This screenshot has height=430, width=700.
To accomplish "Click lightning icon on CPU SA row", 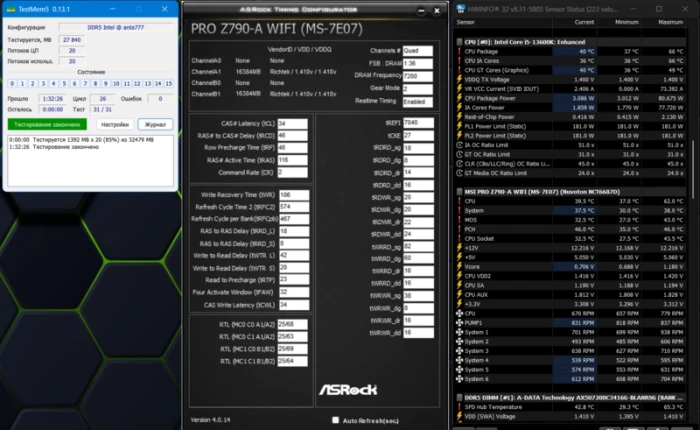I will 459,285.
